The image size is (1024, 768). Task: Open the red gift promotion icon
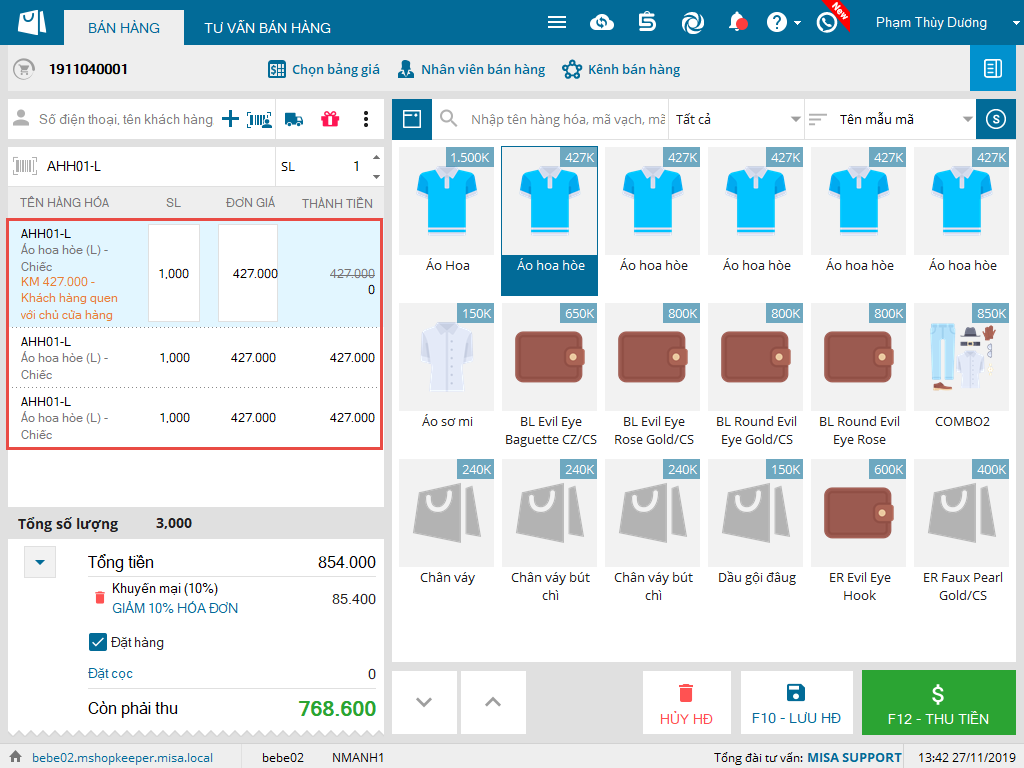pyautogui.click(x=330, y=119)
